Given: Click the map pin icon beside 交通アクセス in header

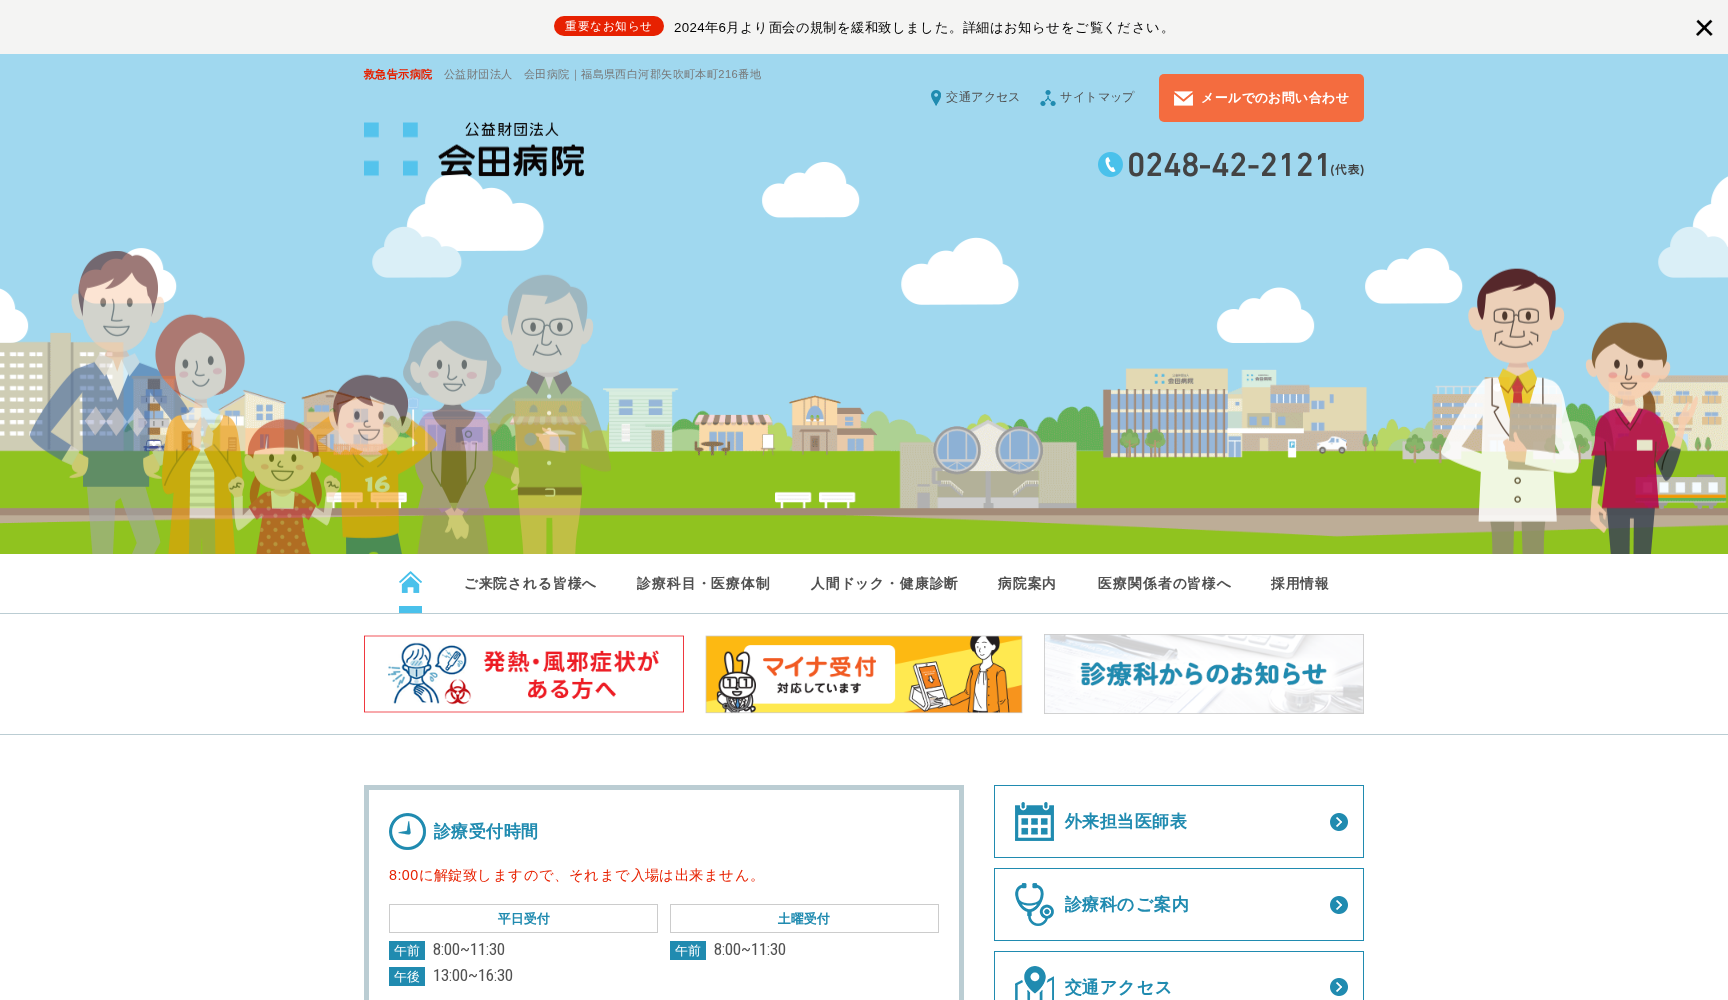Looking at the screenshot, I should tap(936, 97).
